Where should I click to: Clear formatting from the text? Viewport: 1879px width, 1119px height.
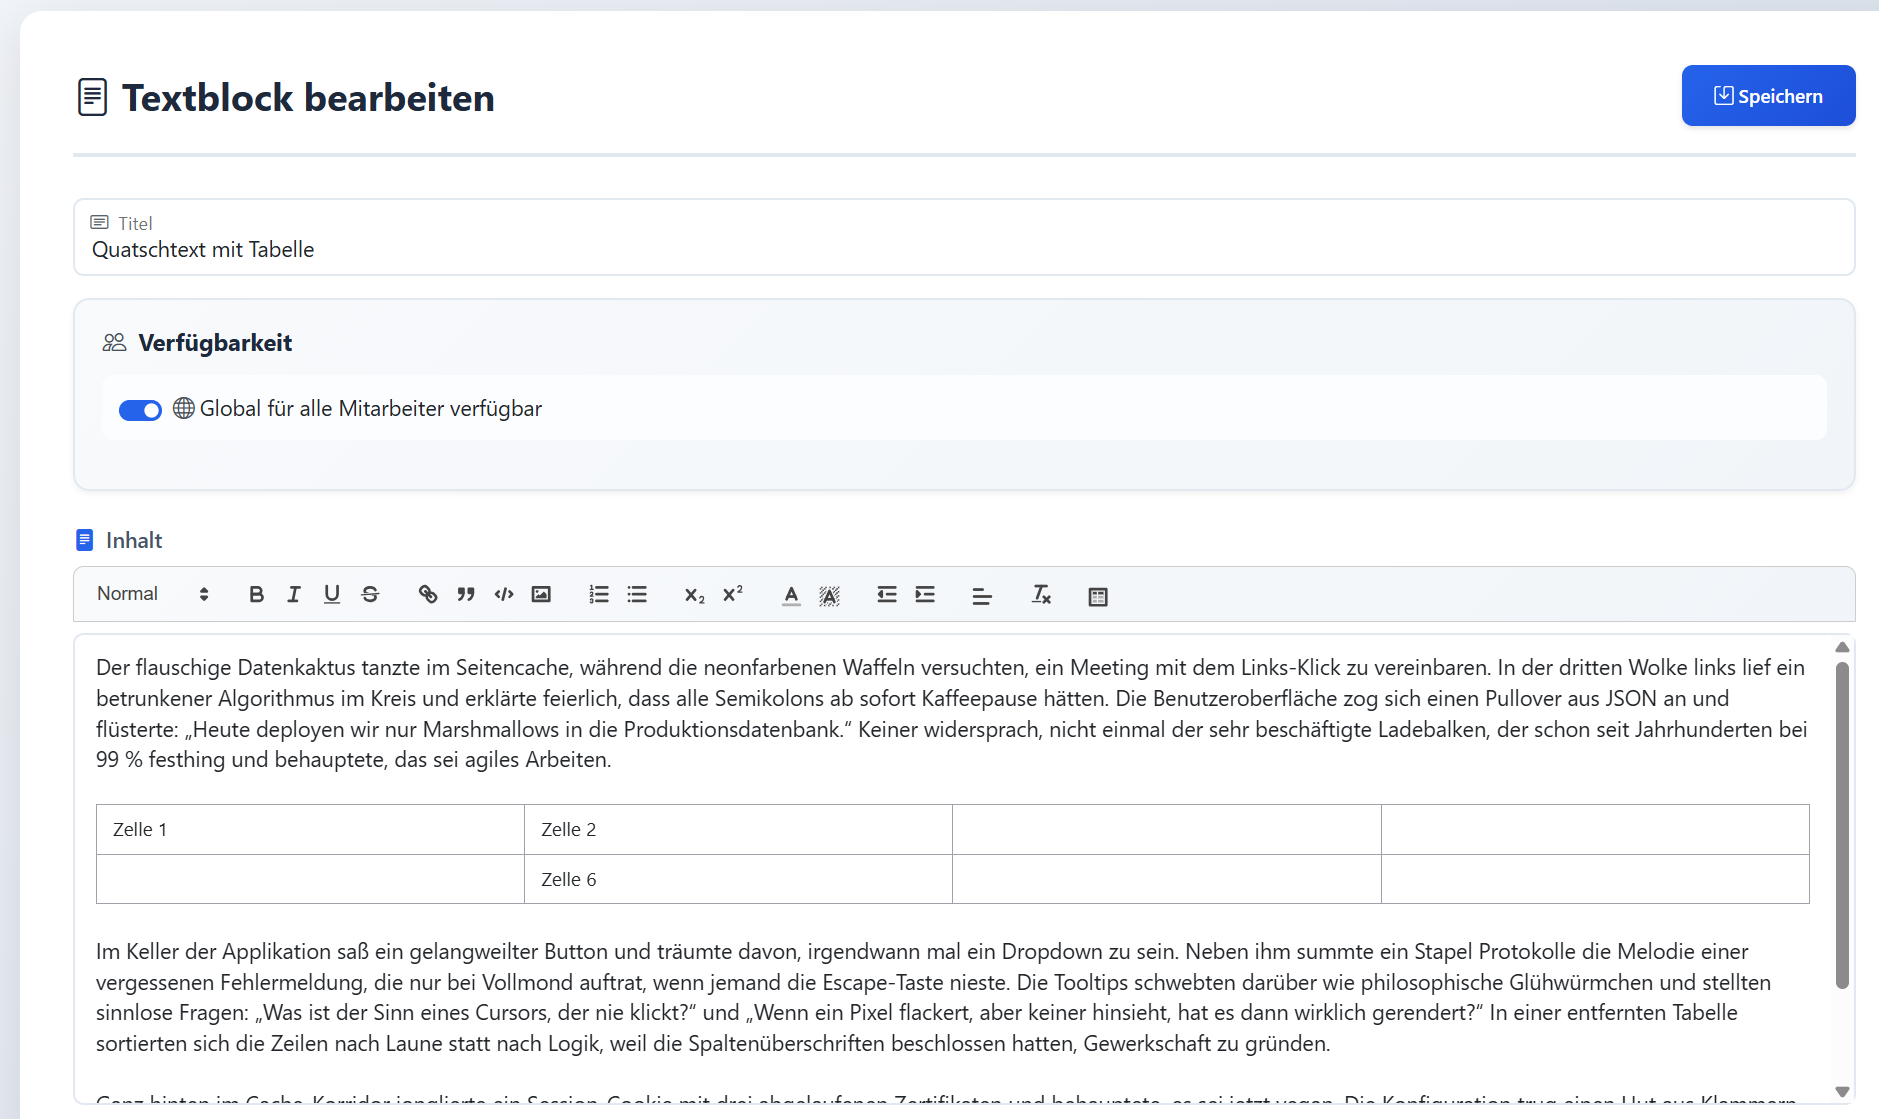[x=1041, y=594]
